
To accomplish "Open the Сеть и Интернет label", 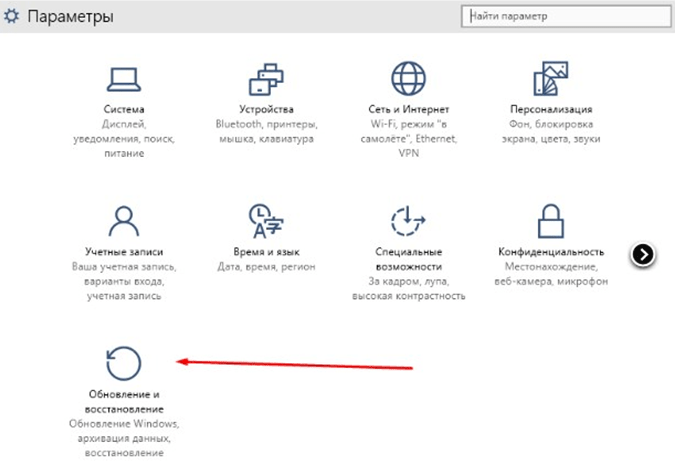I will [408, 109].
